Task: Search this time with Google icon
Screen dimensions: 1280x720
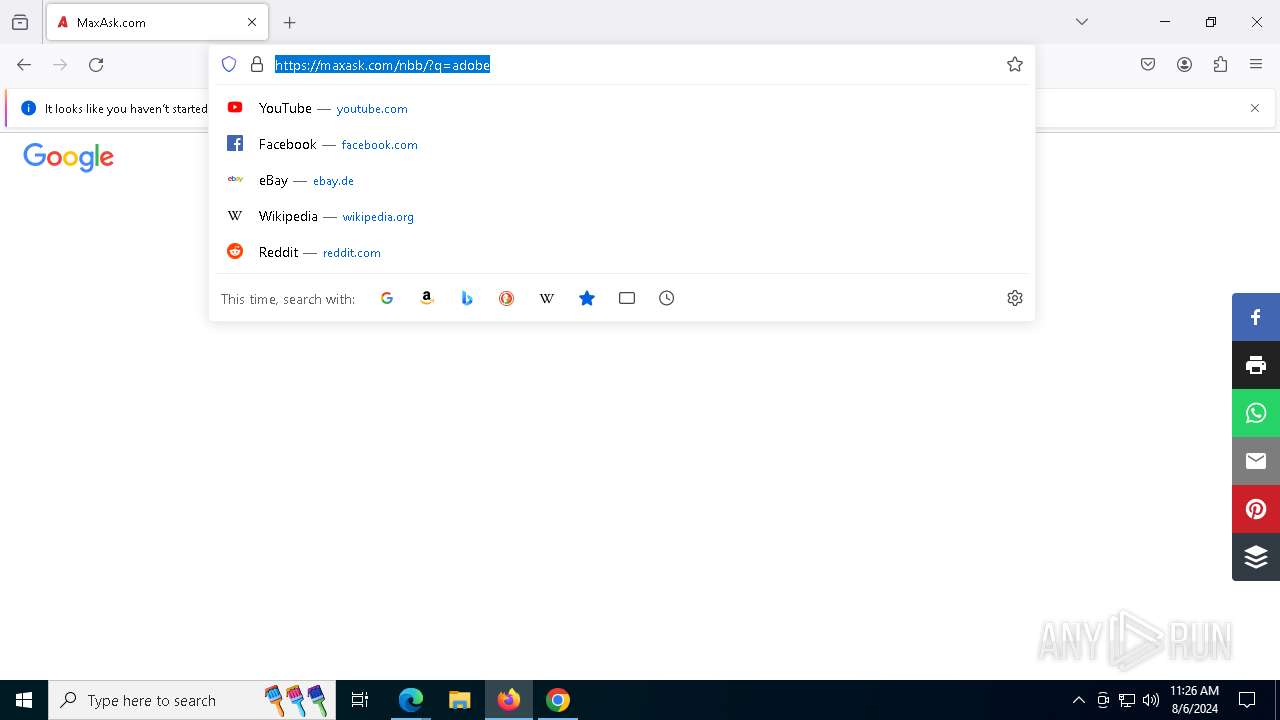Action: click(387, 298)
